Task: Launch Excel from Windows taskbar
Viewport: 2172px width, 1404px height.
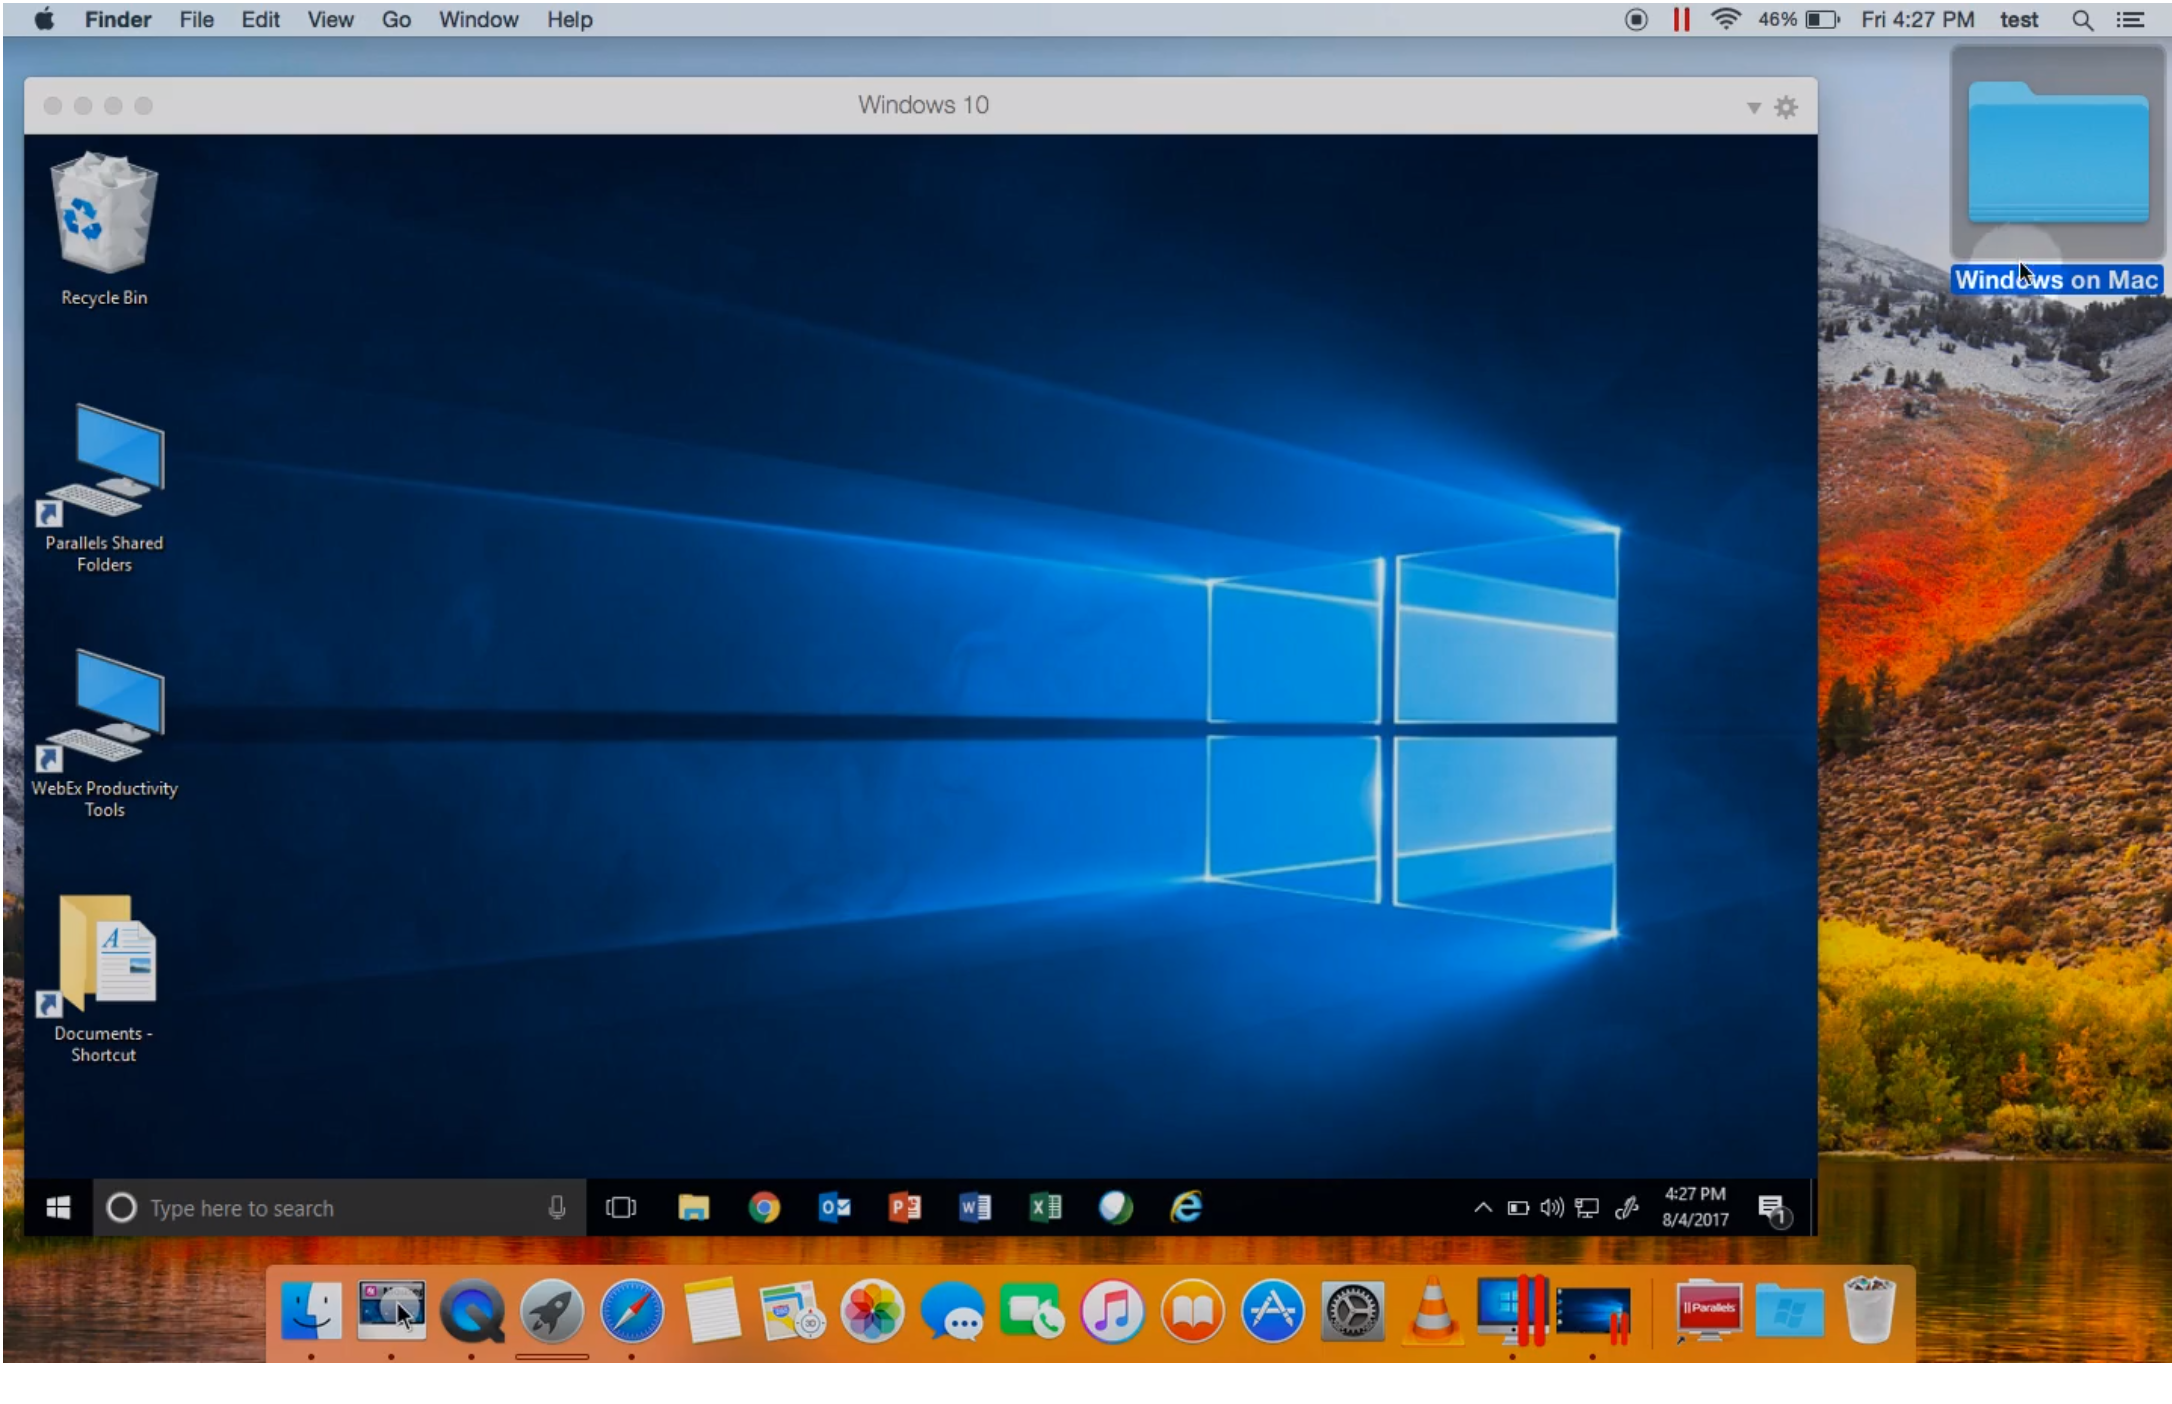Action: tap(1045, 1208)
